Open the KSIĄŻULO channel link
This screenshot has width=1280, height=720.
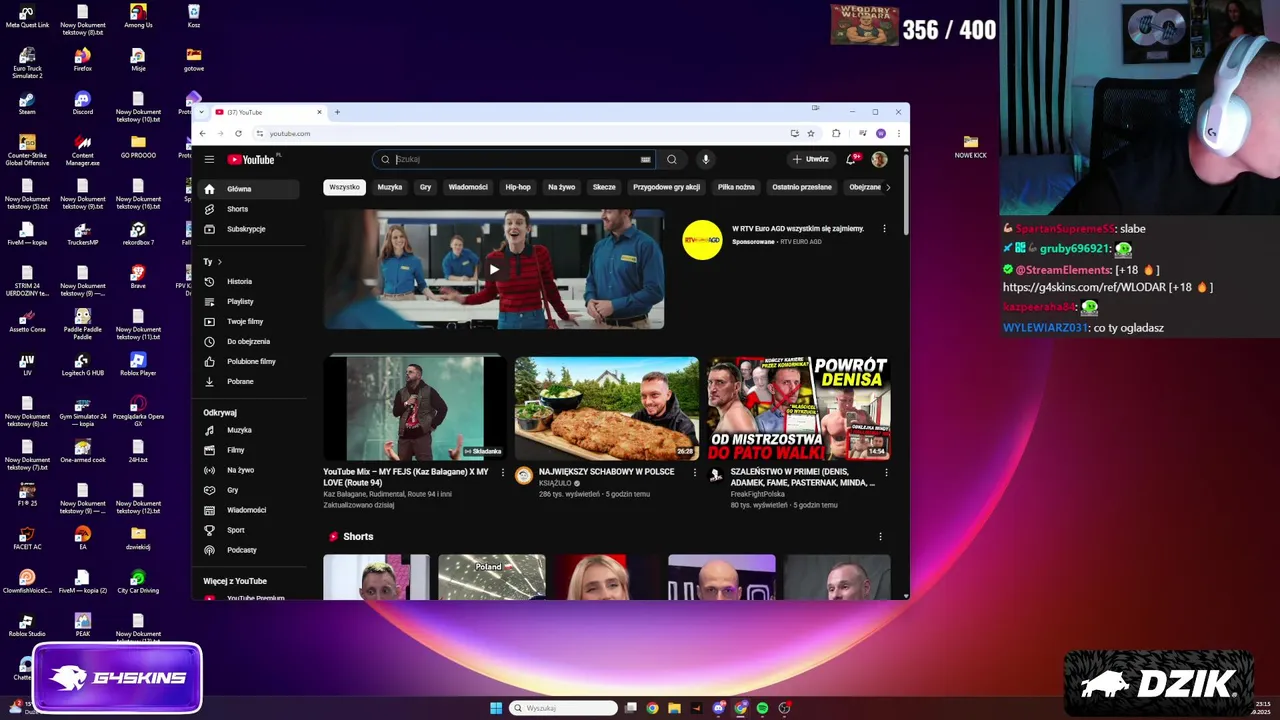555,483
